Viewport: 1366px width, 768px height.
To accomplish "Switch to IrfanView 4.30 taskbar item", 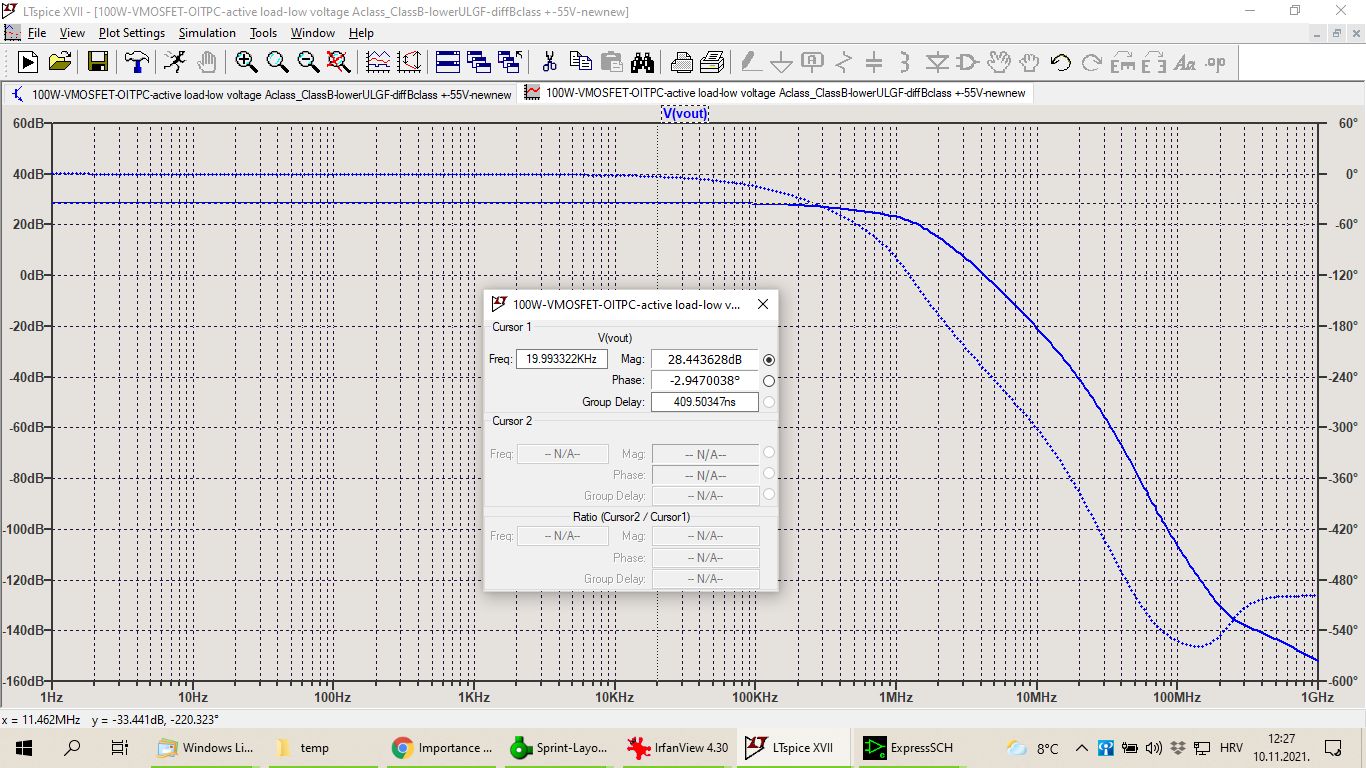I will (678, 748).
